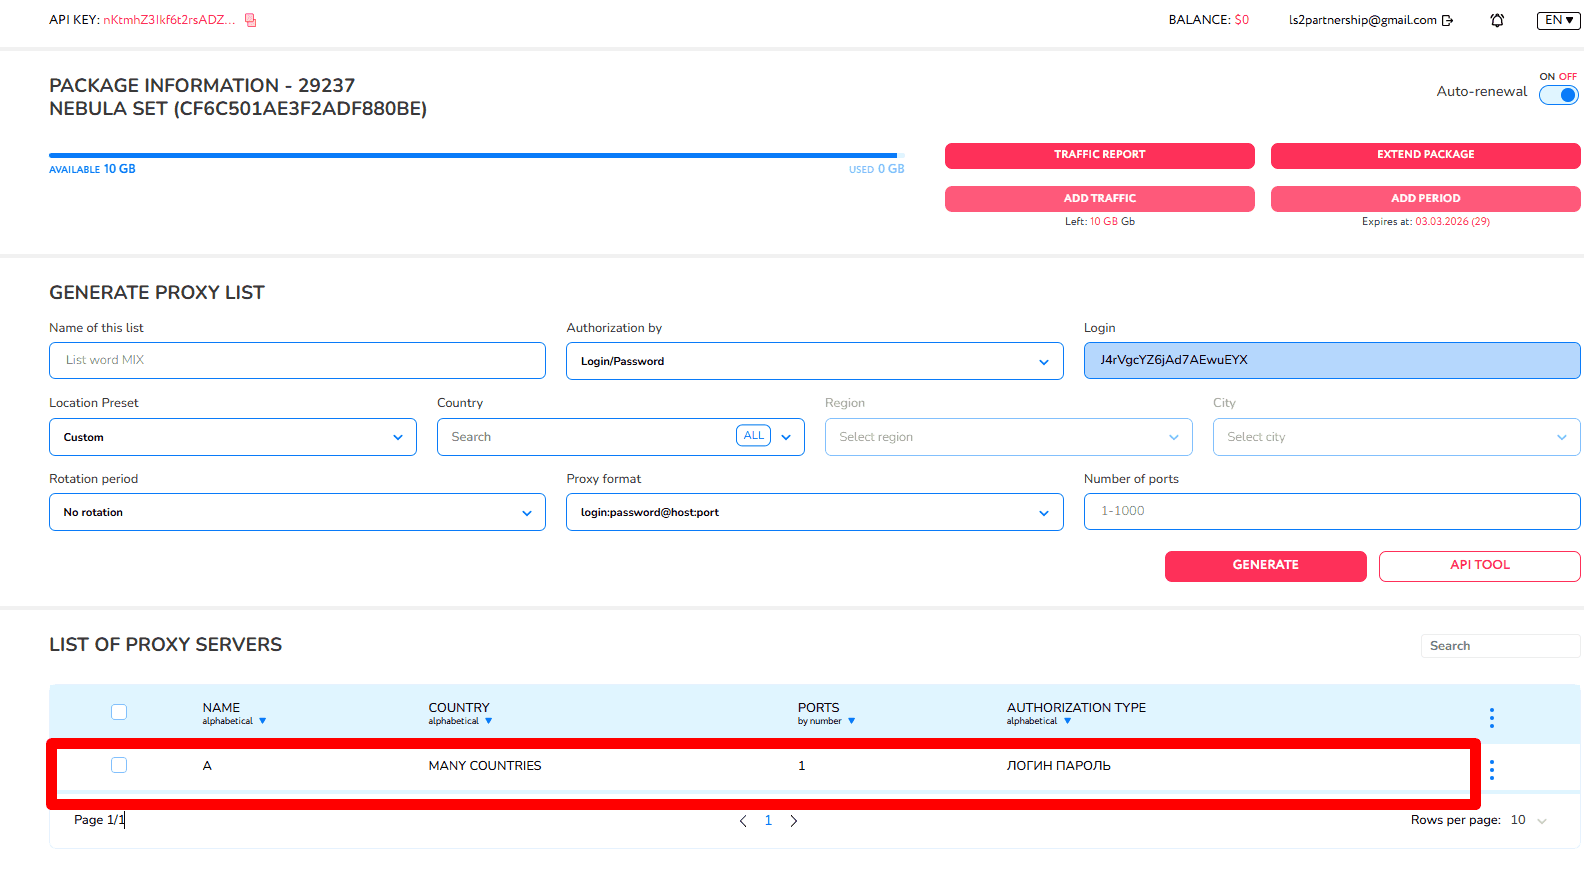Open the Select city dropdown
Image resolution: width=1584 pixels, height=874 pixels.
click(x=1397, y=437)
